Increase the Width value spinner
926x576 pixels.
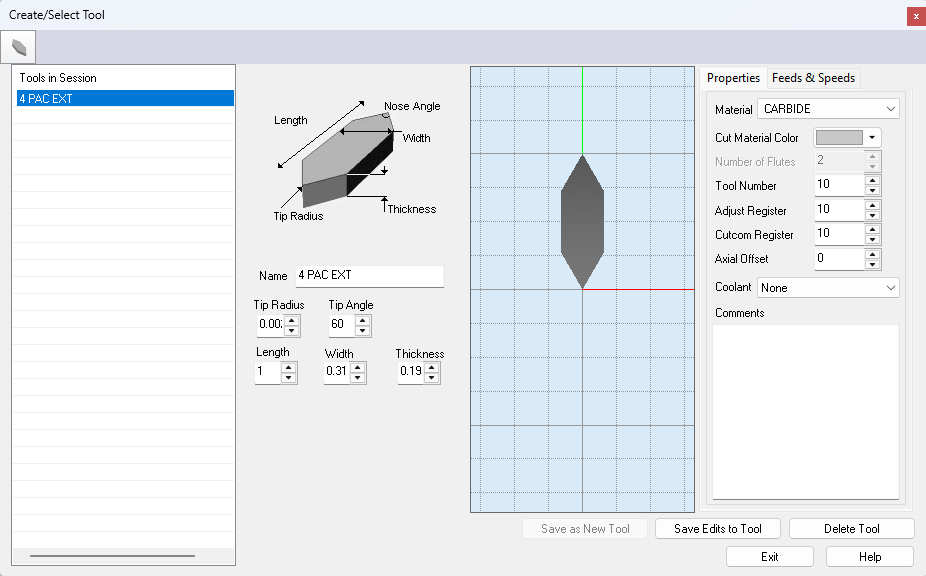coord(358,367)
